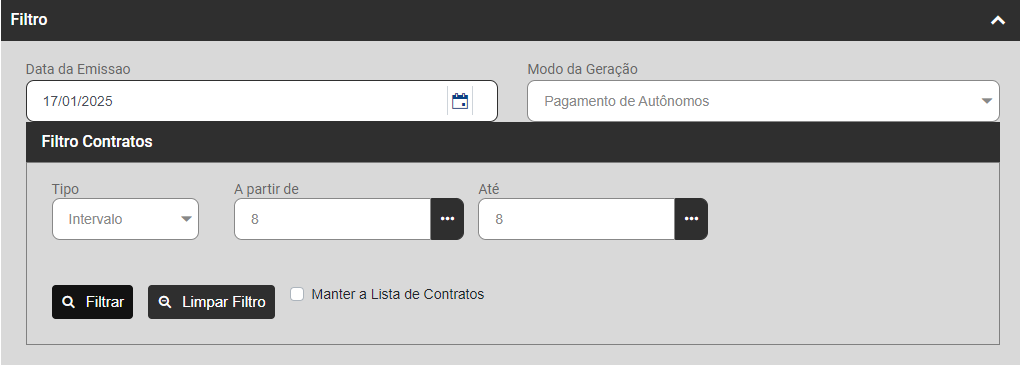Click the Filtro header title
Viewport: 1020px width, 365px height.
pyautogui.click(x=29, y=20)
